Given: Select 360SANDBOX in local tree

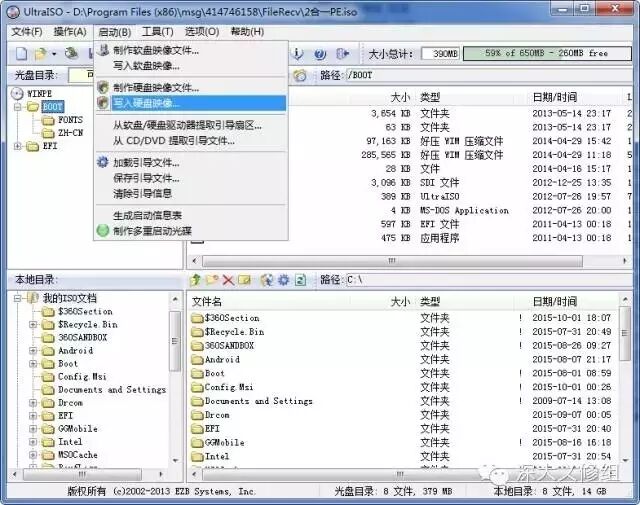Looking at the screenshot, I should (x=82, y=338).
